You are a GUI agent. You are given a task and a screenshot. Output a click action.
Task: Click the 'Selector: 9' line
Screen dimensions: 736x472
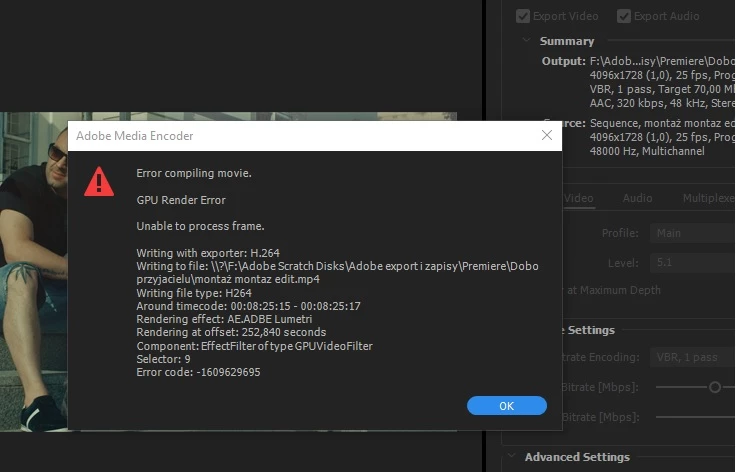[x=163, y=359]
